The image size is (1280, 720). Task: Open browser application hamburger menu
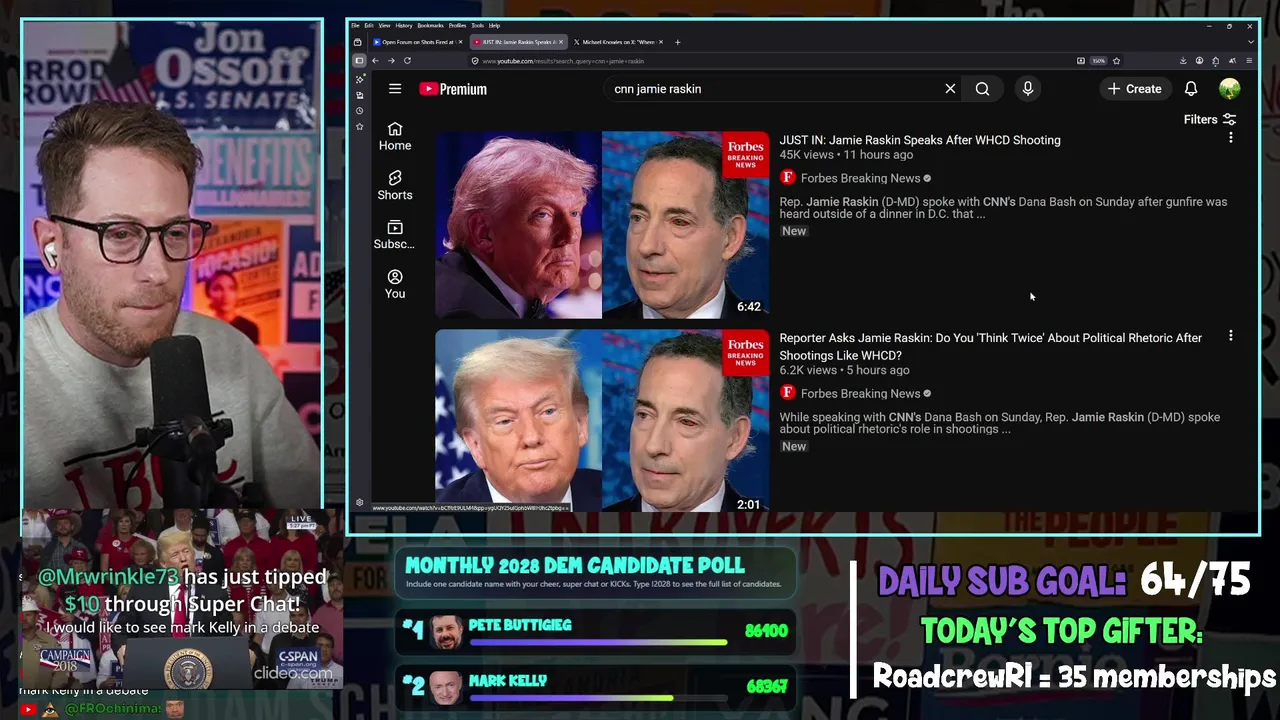pos(1248,61)
